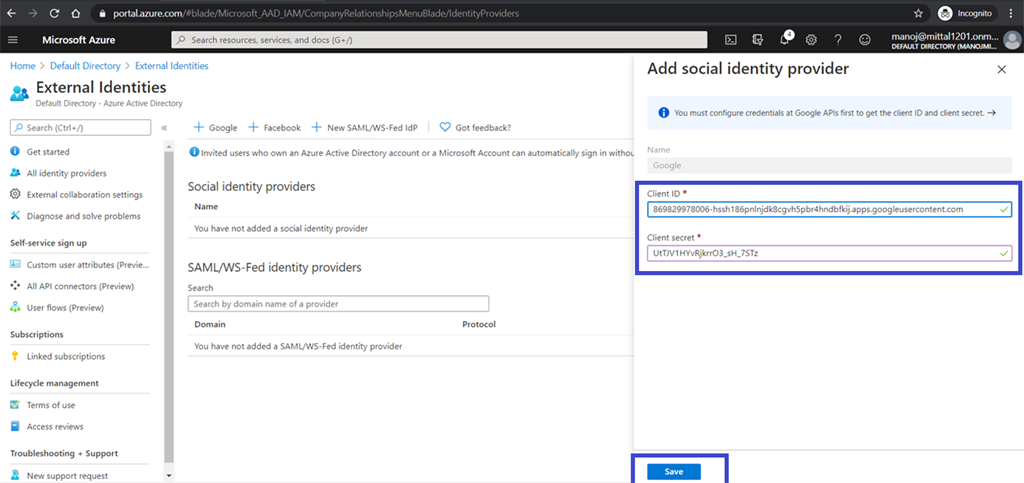The width and height of the screenshot is (1024, 483).
Task: Go to the browser home page
Action: point(76,13)
